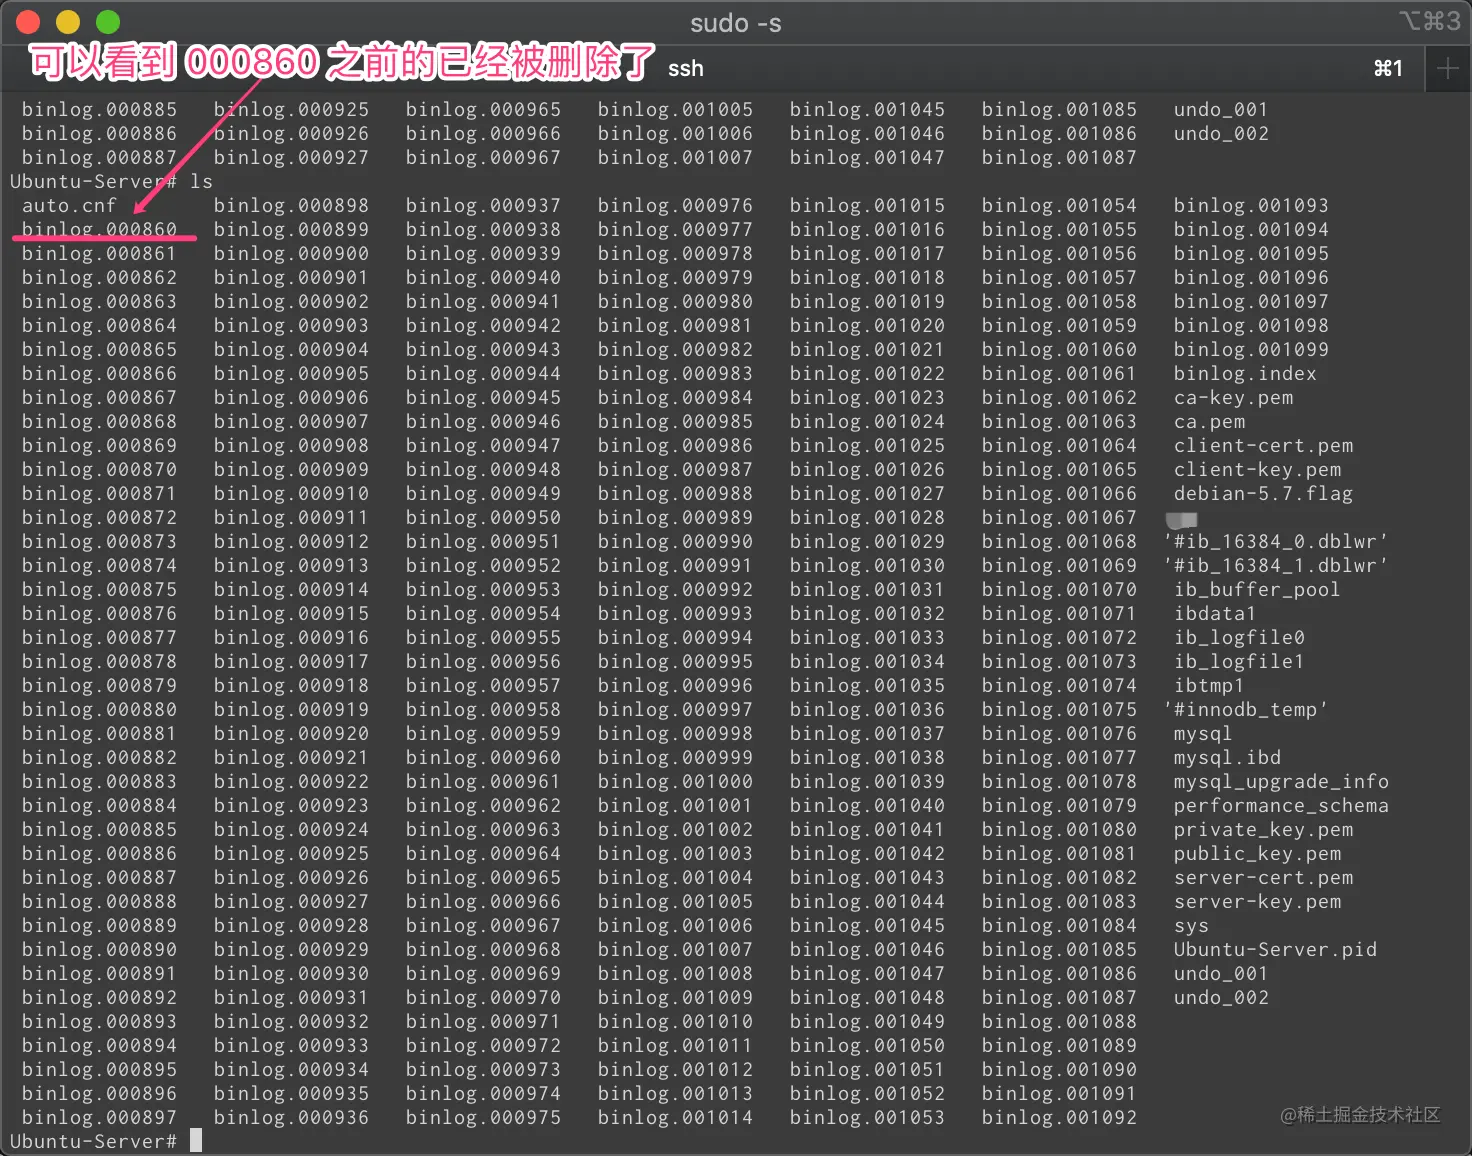Click the server-cert.pem file name
This screenshot has height=1156, width=1472.
tap(1263, 877)
